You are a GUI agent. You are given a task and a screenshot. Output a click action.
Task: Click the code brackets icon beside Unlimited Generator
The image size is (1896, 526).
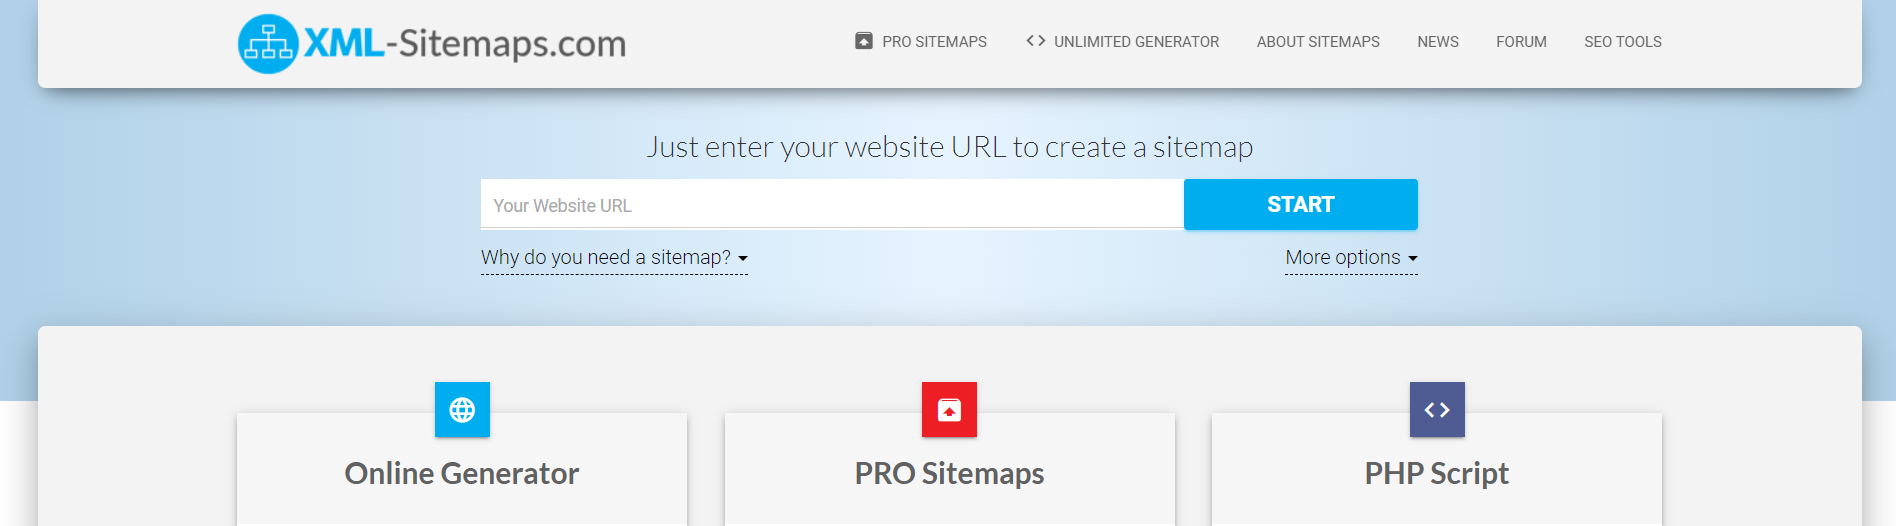coord(1036,41)
